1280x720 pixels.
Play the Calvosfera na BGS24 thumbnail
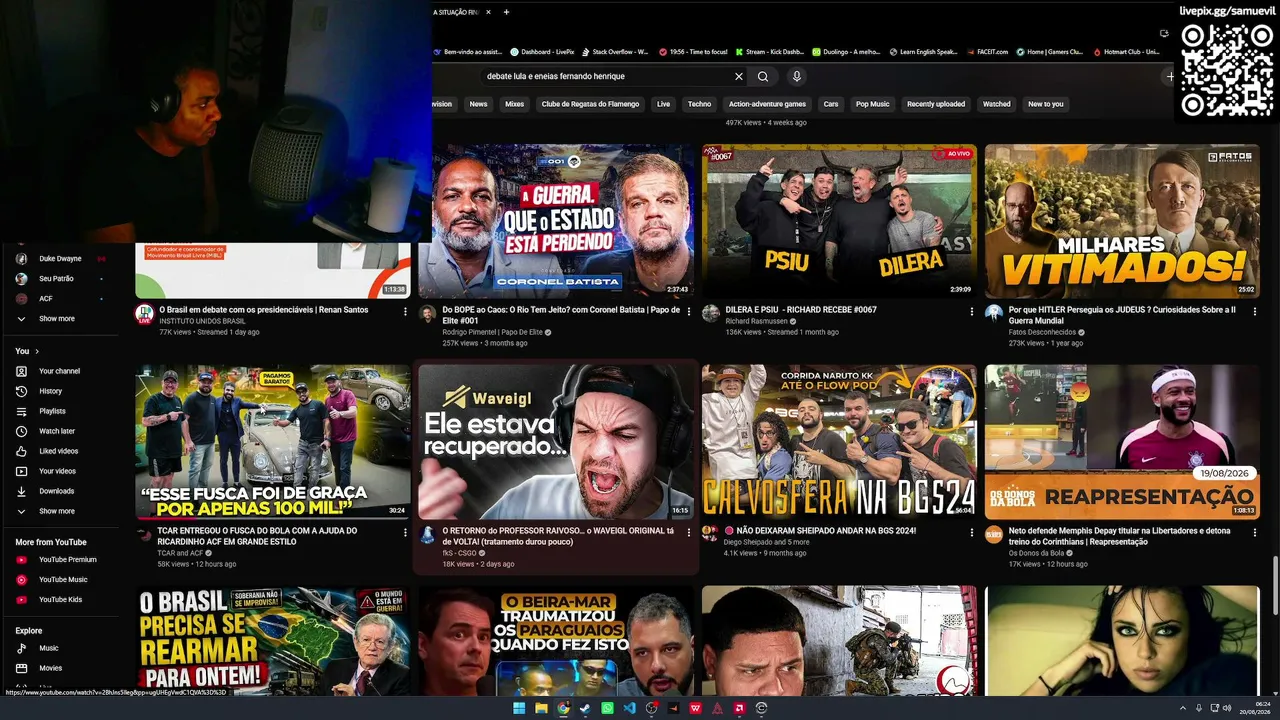(839, 442)
